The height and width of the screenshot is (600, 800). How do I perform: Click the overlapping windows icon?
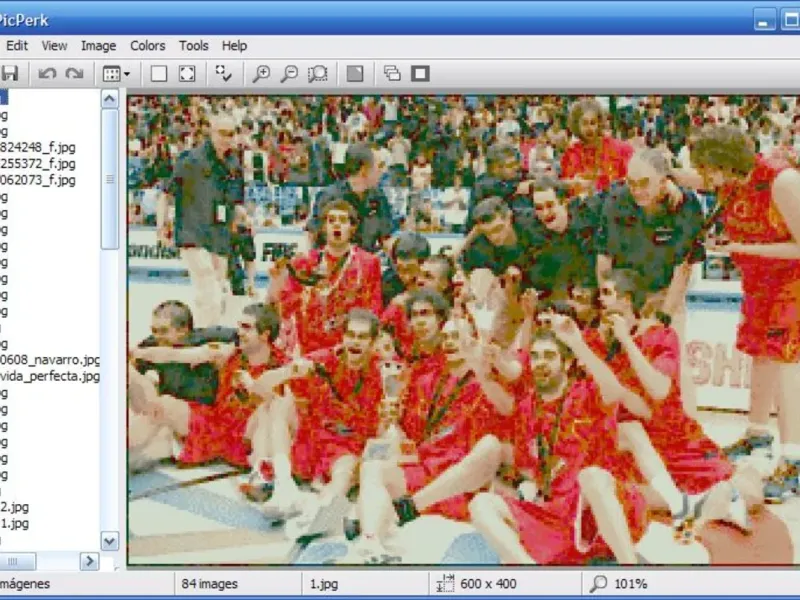(x=392, y=73)
